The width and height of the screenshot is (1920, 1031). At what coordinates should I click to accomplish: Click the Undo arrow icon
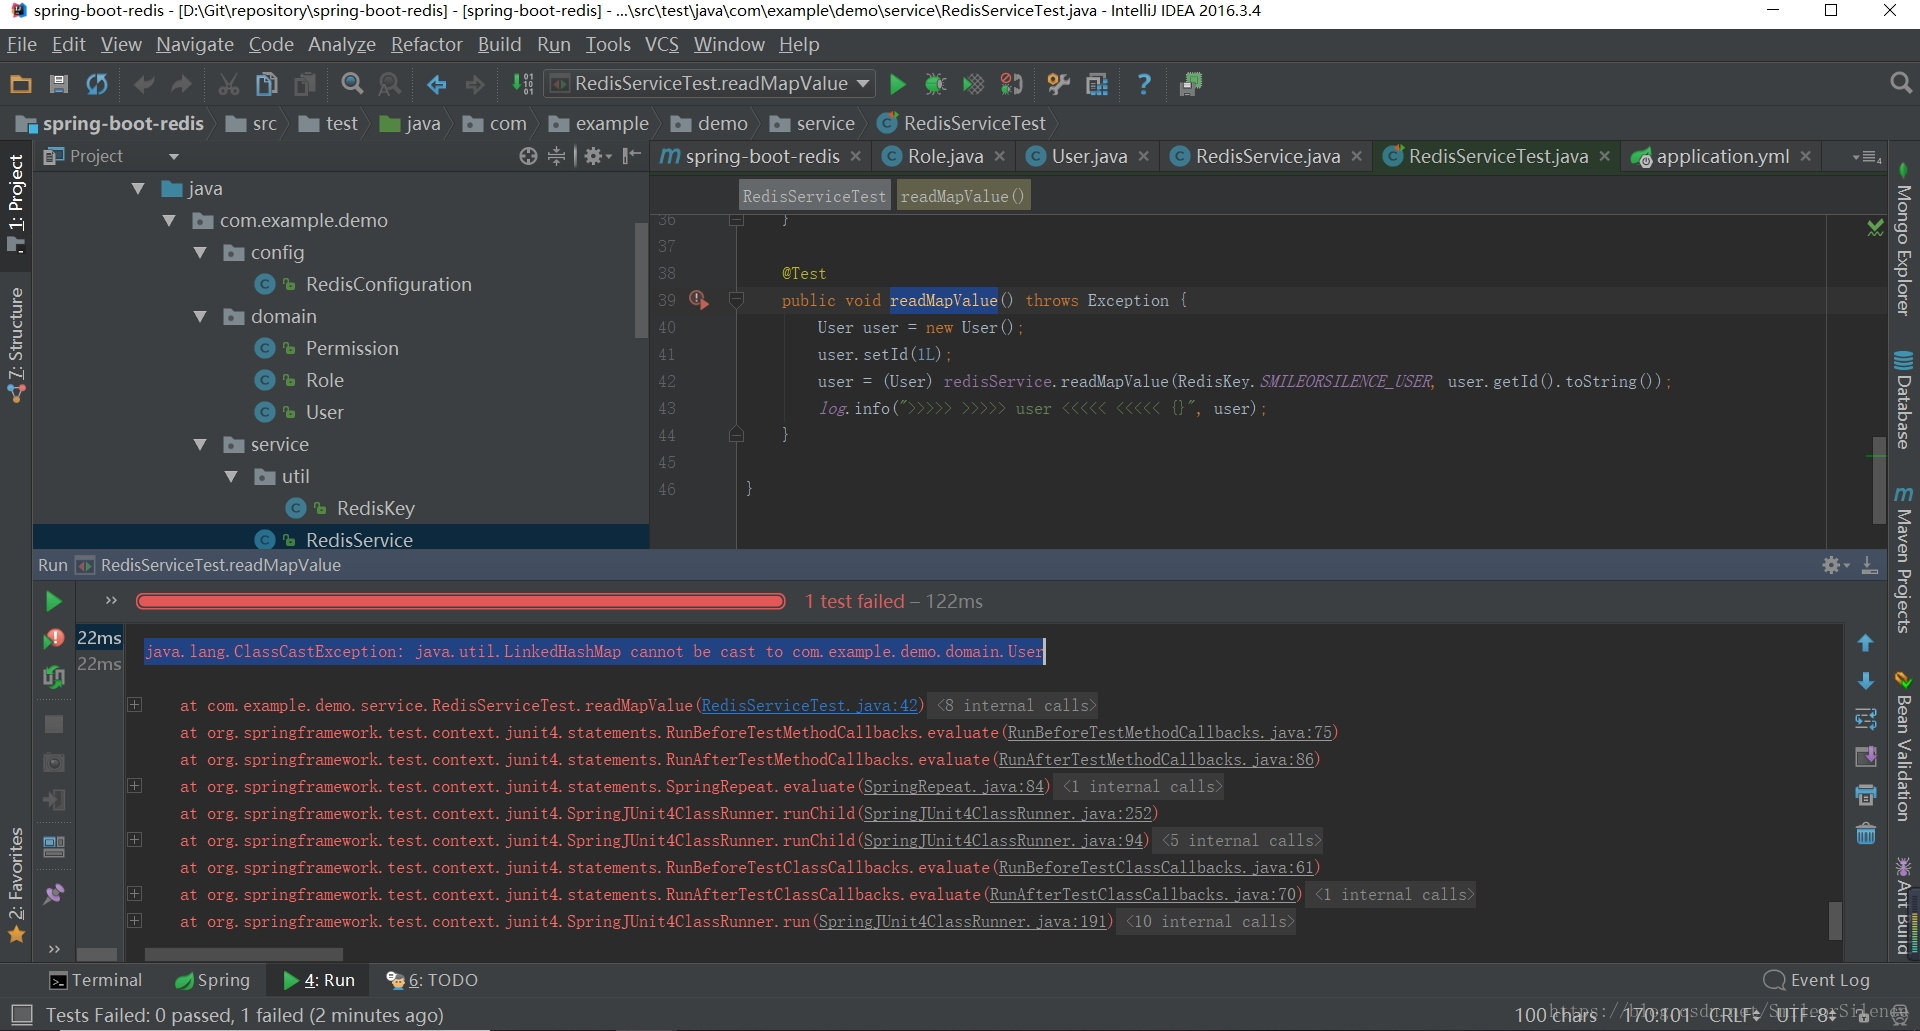(144, 85)
